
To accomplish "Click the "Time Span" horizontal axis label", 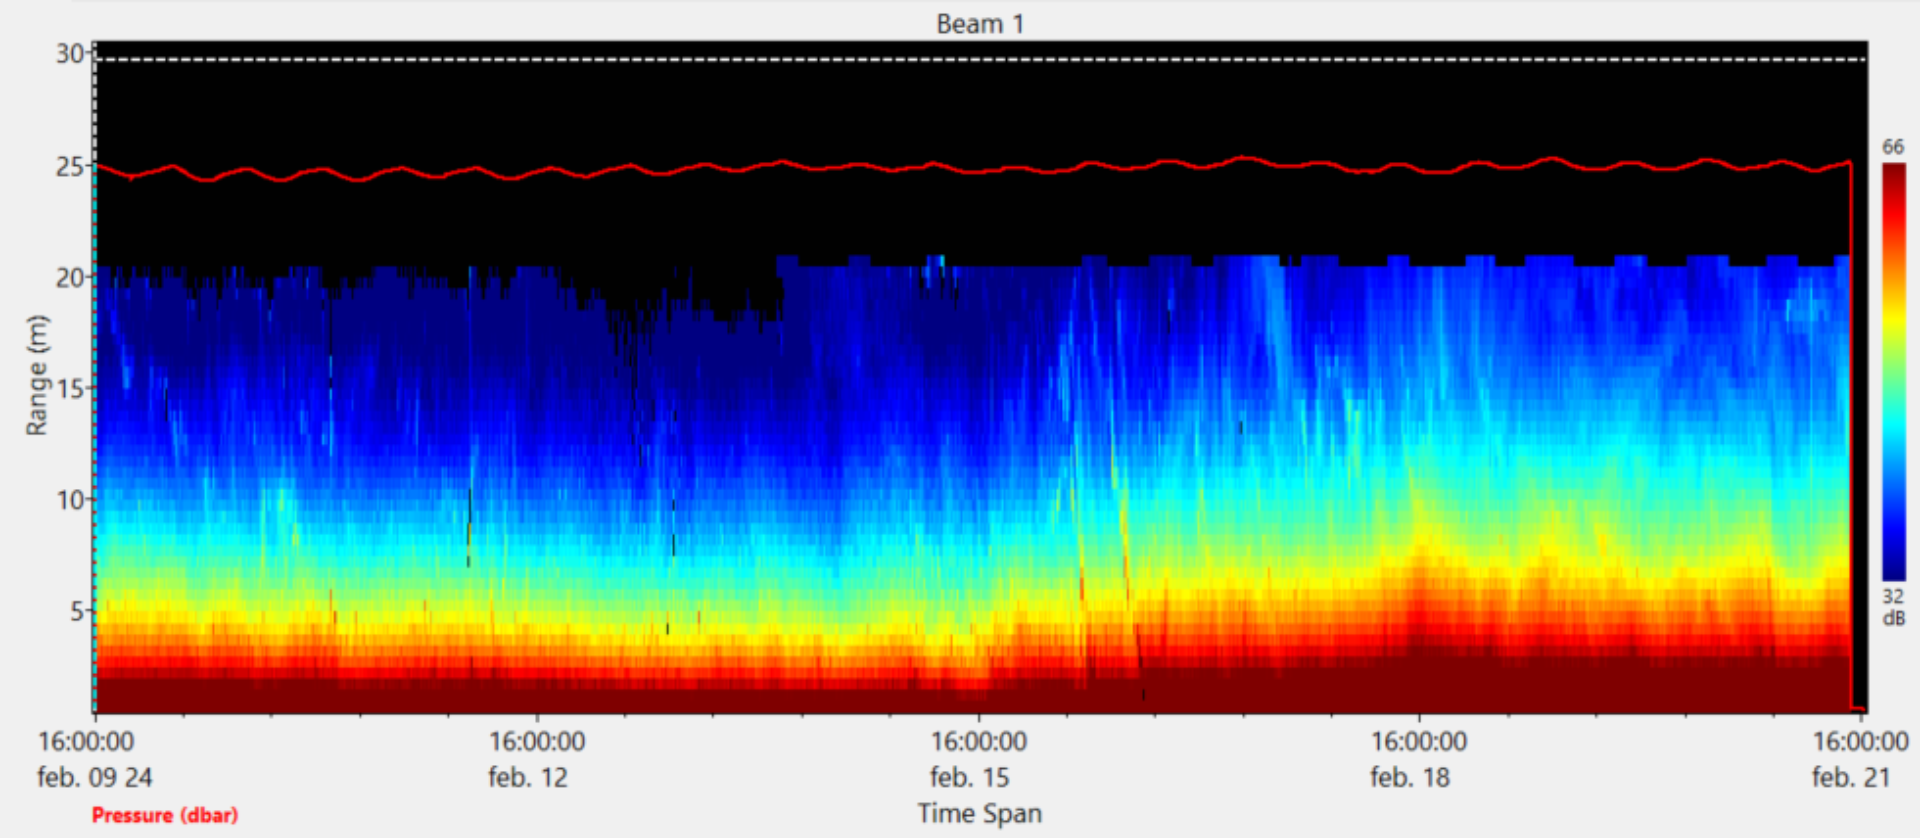I will point(979,813).
